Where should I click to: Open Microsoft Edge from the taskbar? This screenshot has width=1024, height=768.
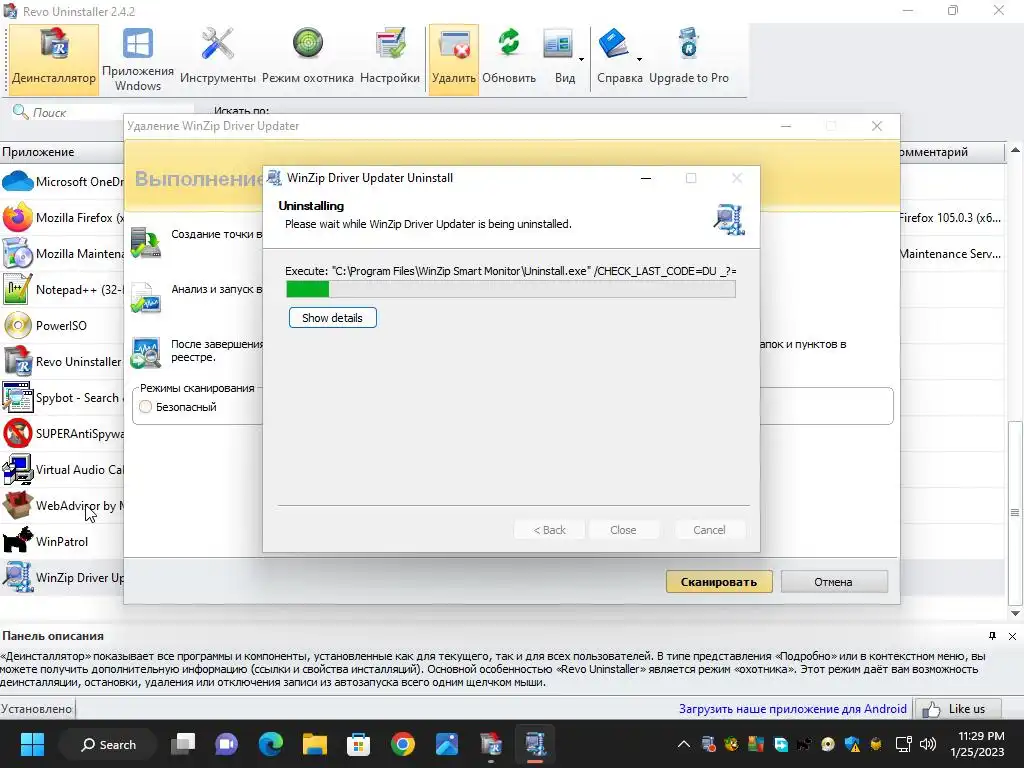[270, 744]
